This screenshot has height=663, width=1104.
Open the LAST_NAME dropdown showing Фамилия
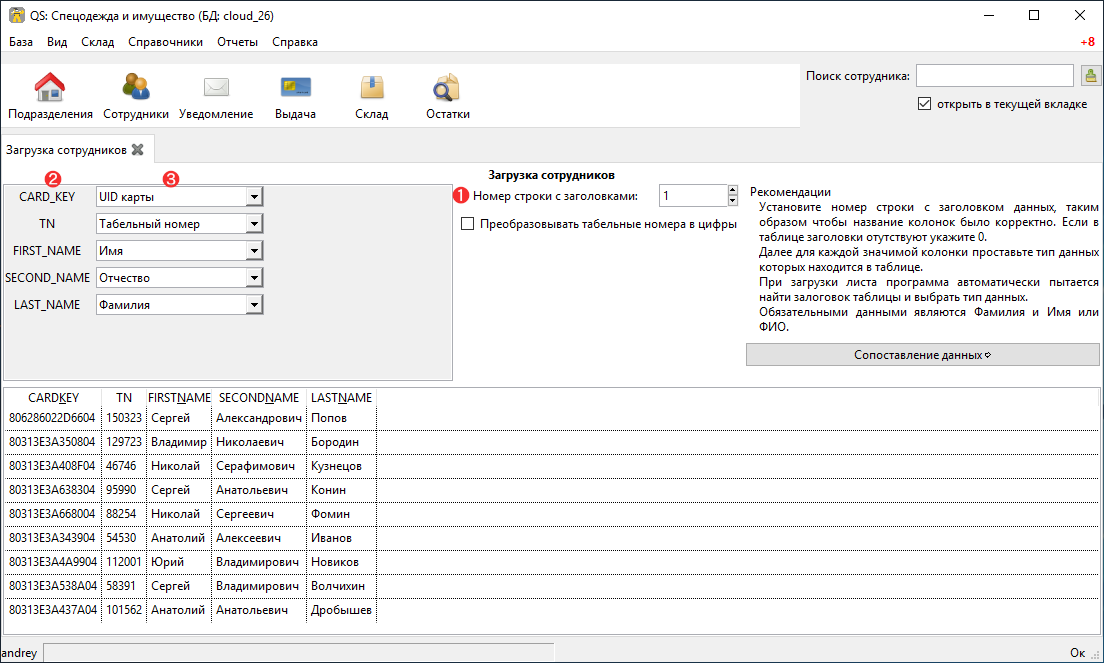tap(254, 305)
